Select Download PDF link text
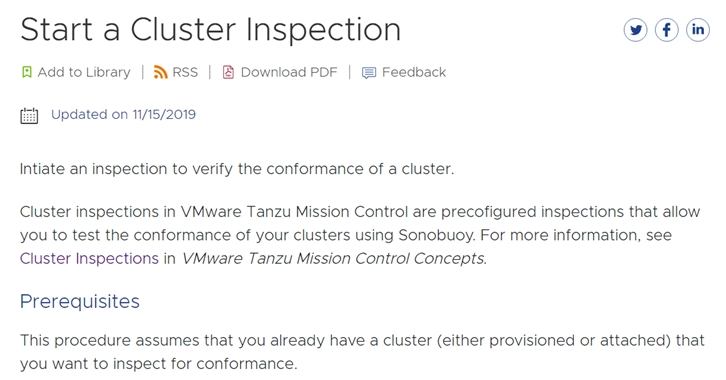The image size is (726, 380). coord(289,72)
